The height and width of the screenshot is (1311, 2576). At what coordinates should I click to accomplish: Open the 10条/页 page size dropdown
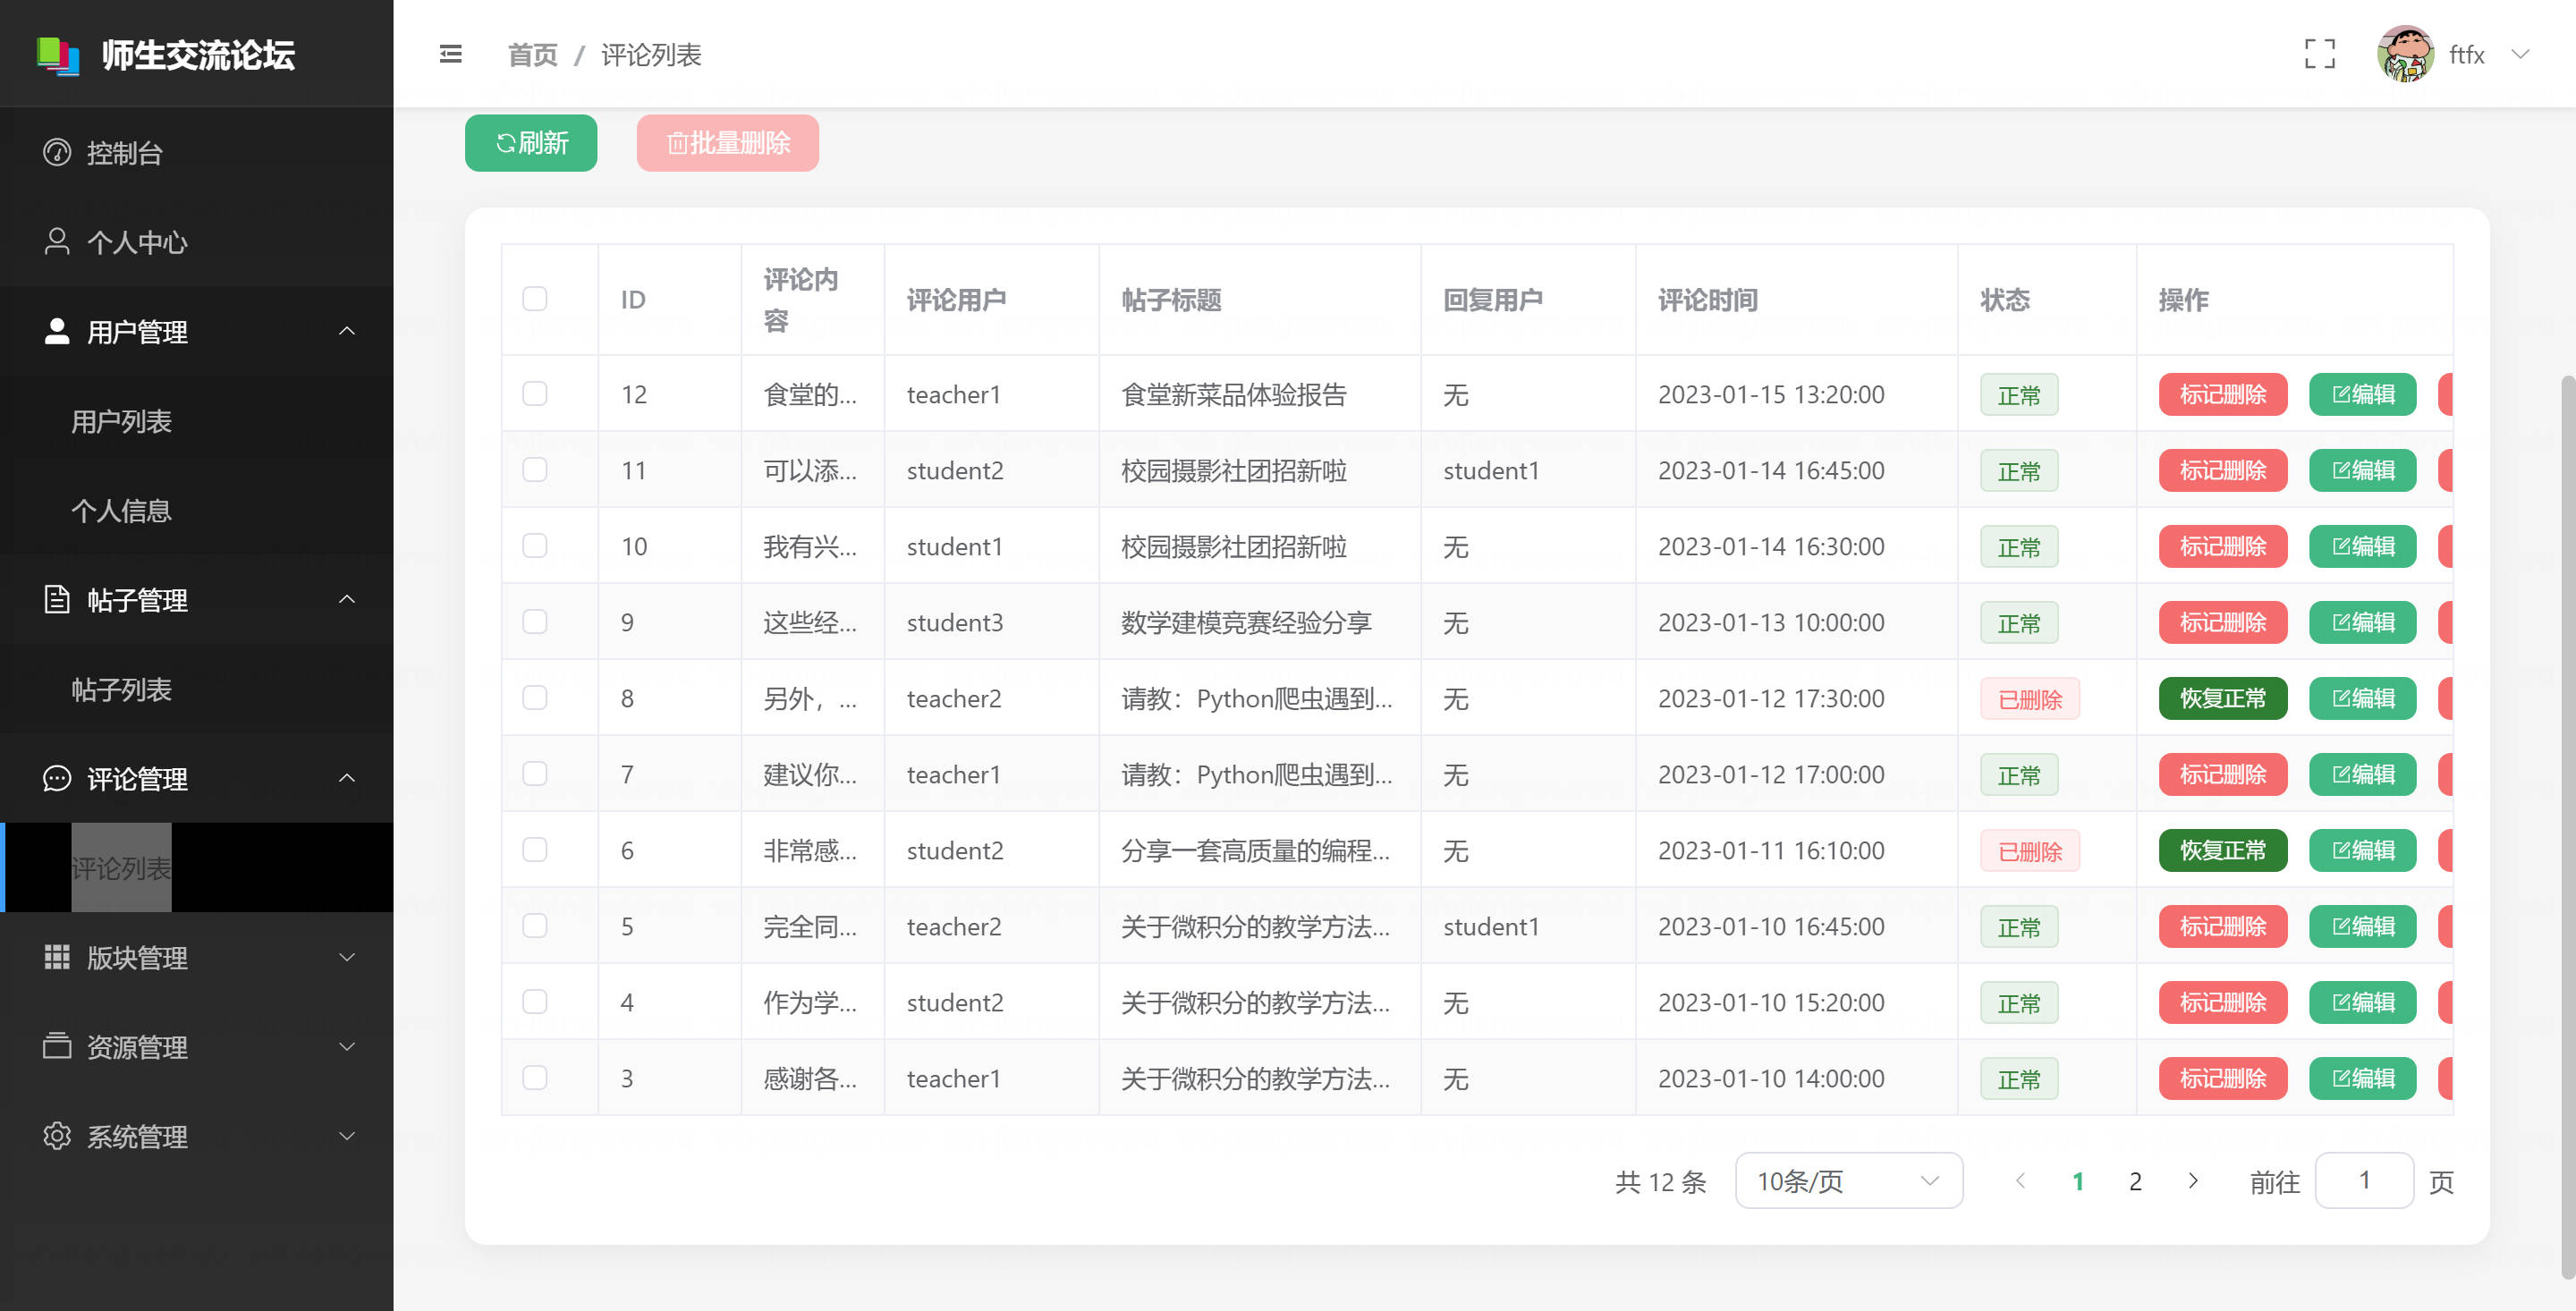1848,1181
